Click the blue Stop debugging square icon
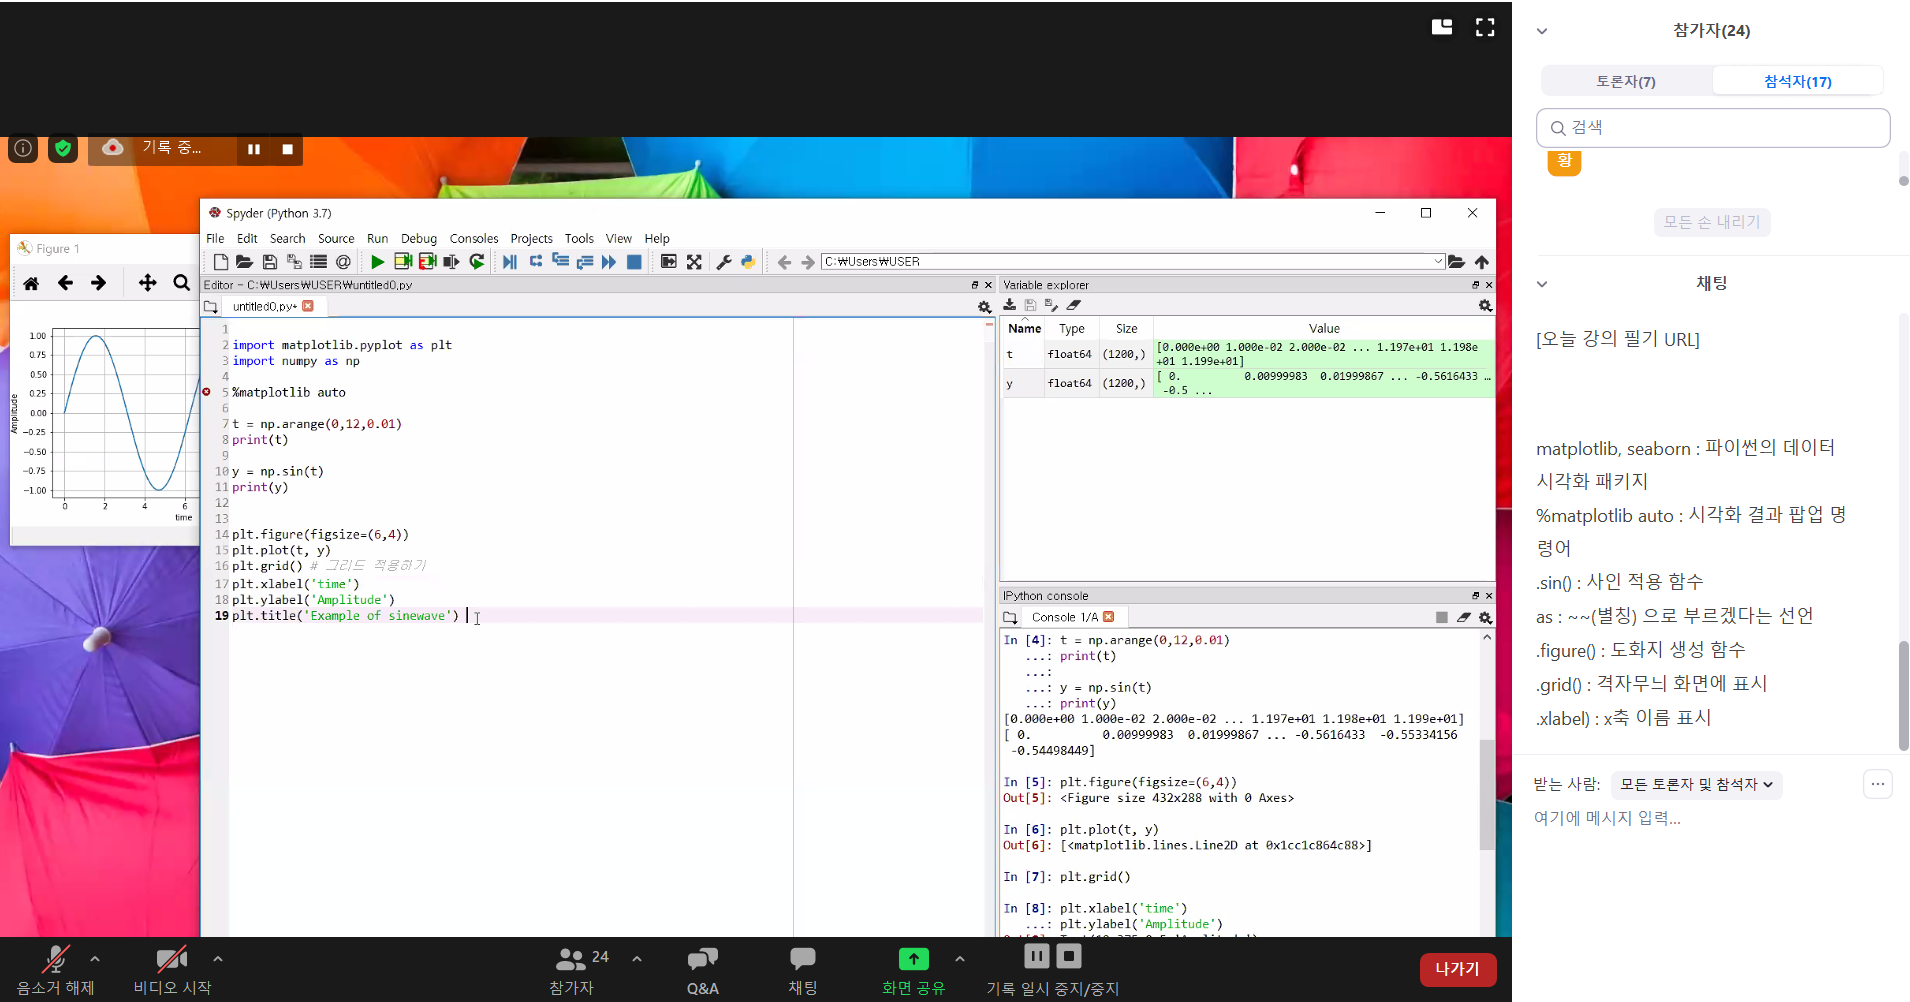1910x1002 pixels. (634, 262)
